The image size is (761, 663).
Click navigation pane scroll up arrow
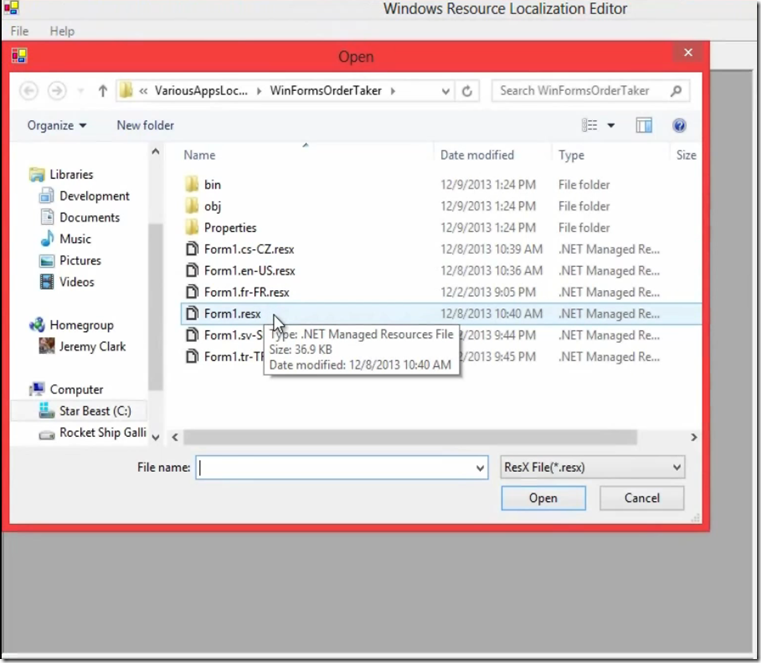click(x=155, y=151)
